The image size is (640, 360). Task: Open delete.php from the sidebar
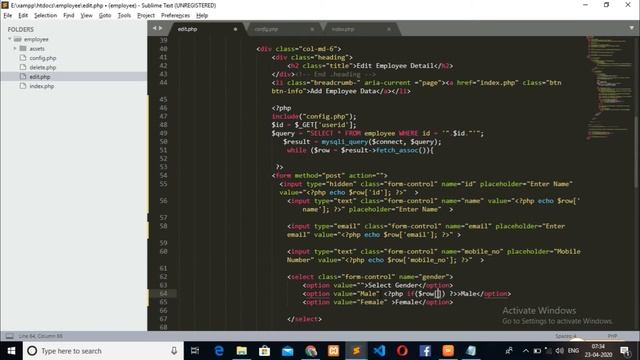pyautogui.click(x=42, y=67)
